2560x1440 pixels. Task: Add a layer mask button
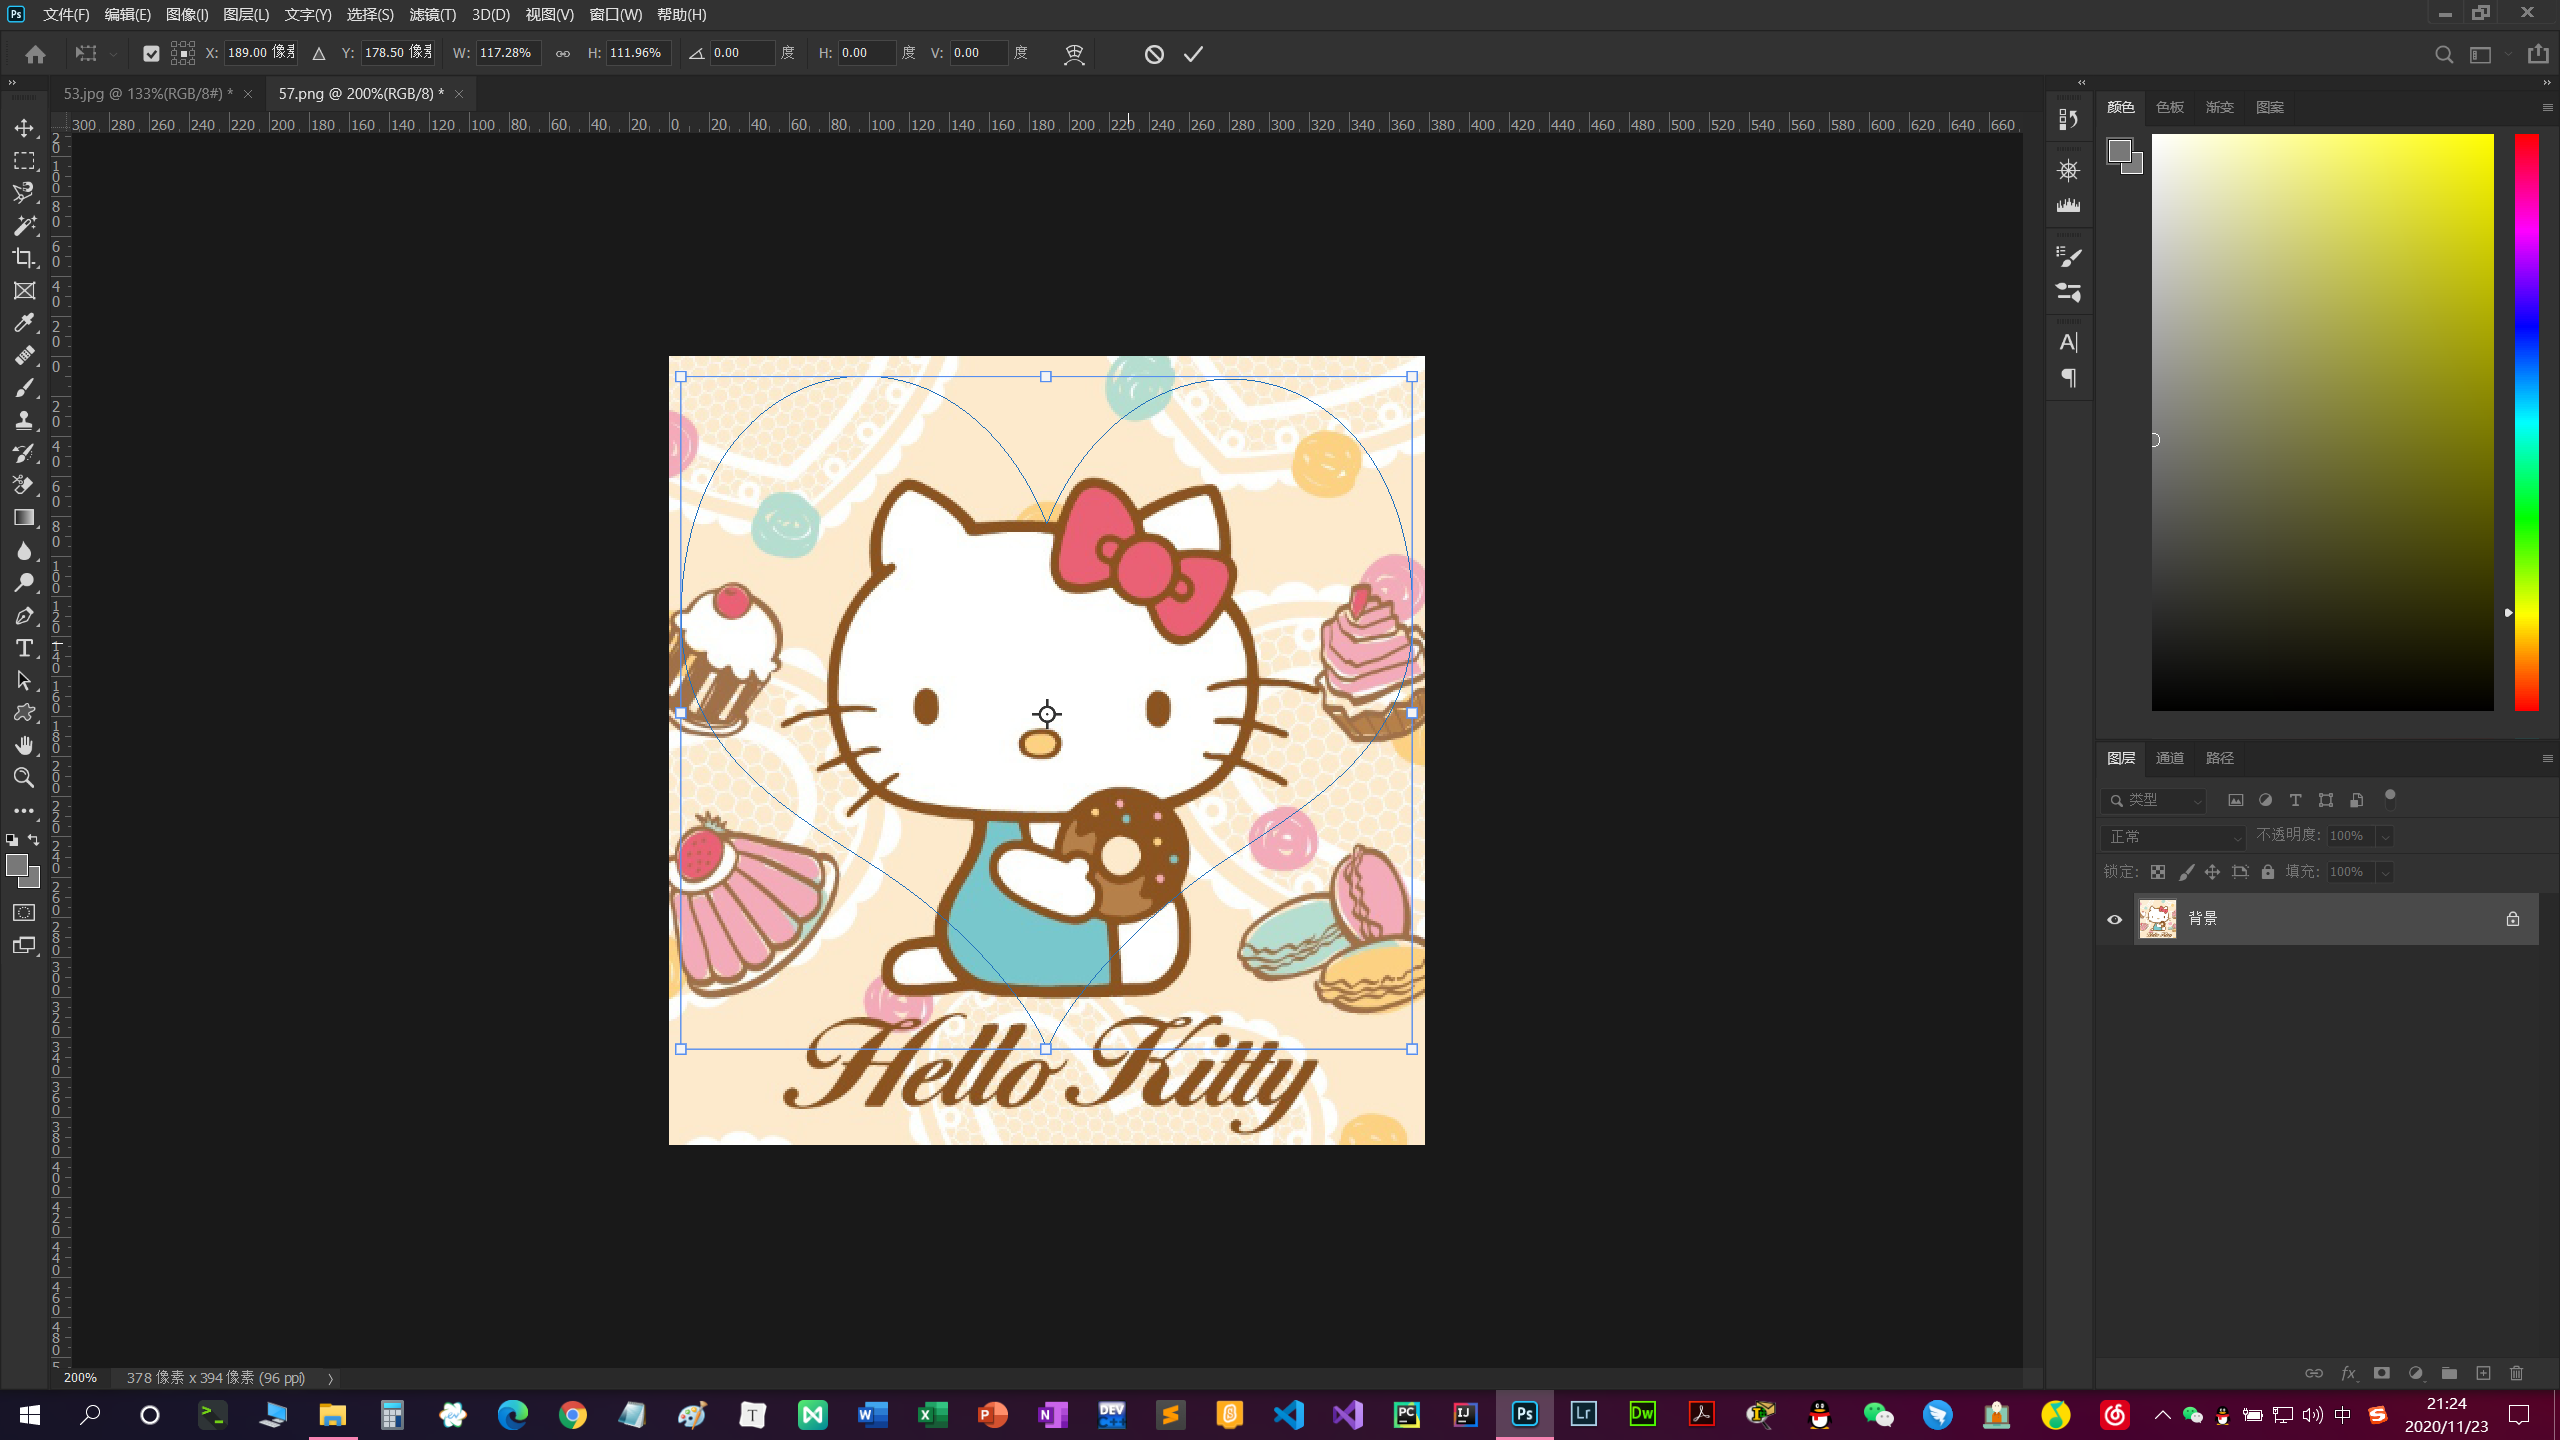tap(2381, 1373)
